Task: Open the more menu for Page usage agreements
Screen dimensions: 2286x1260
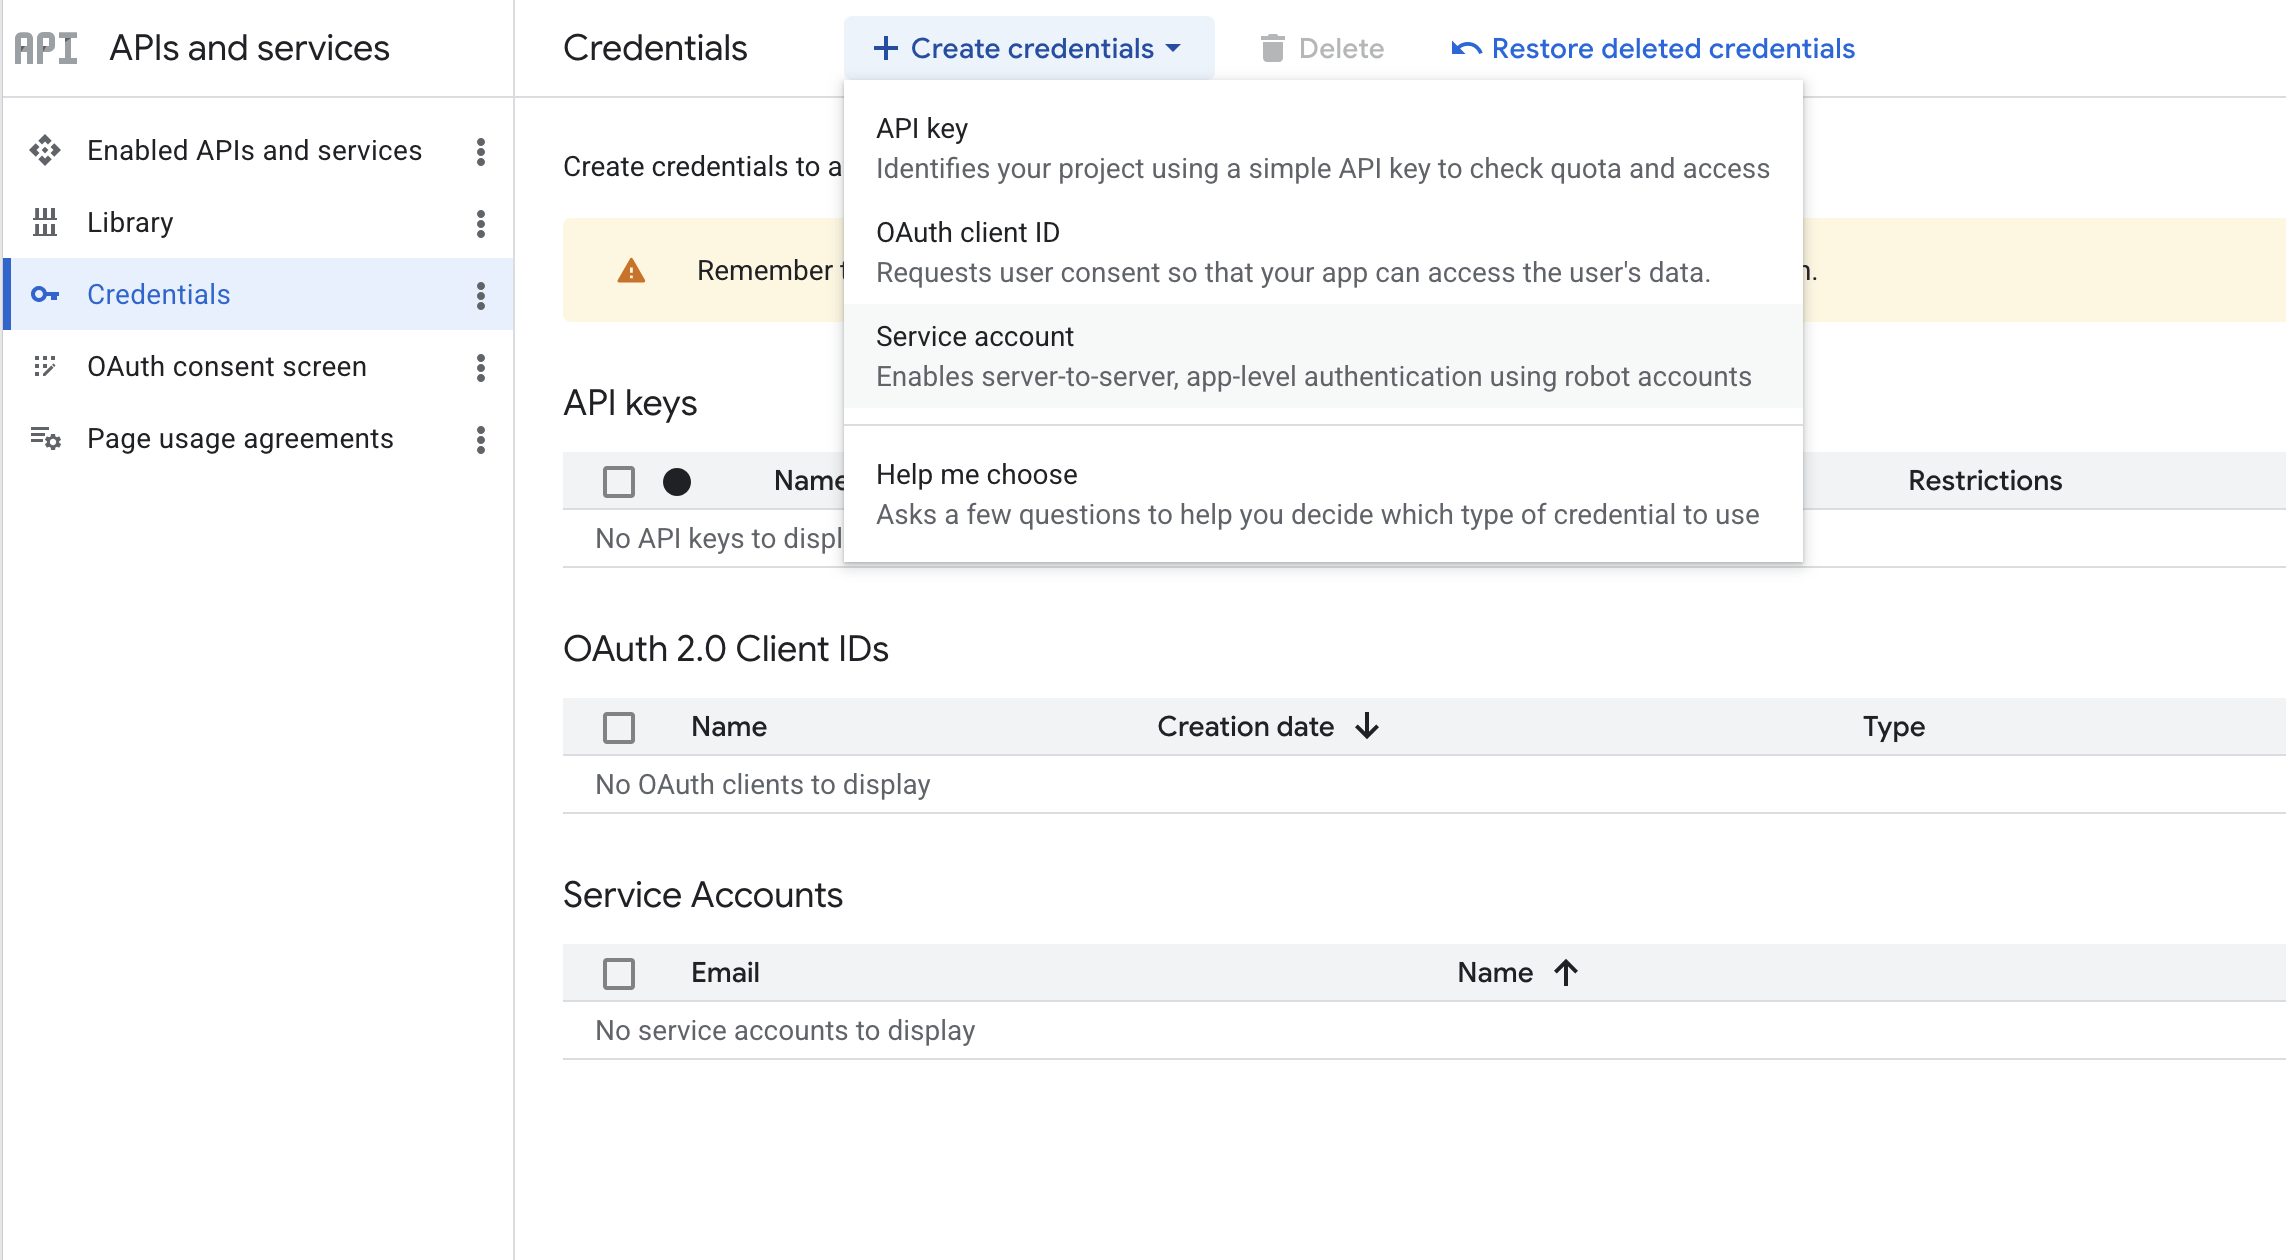Action: point(481,439)
